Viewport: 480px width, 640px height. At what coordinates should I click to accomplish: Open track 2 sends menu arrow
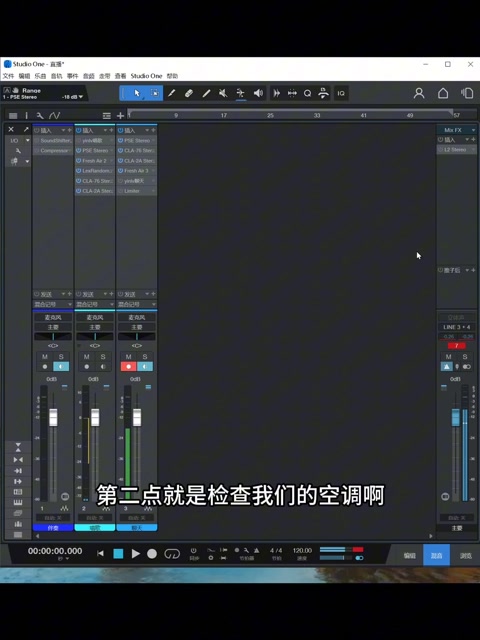click(x=105, y=294)
